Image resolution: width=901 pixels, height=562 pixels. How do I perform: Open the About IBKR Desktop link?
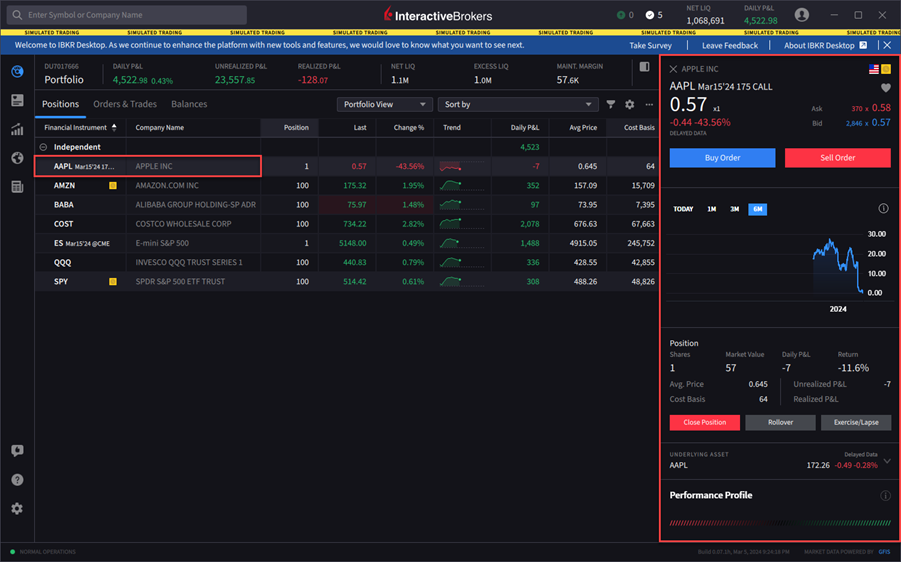point(819,45)
